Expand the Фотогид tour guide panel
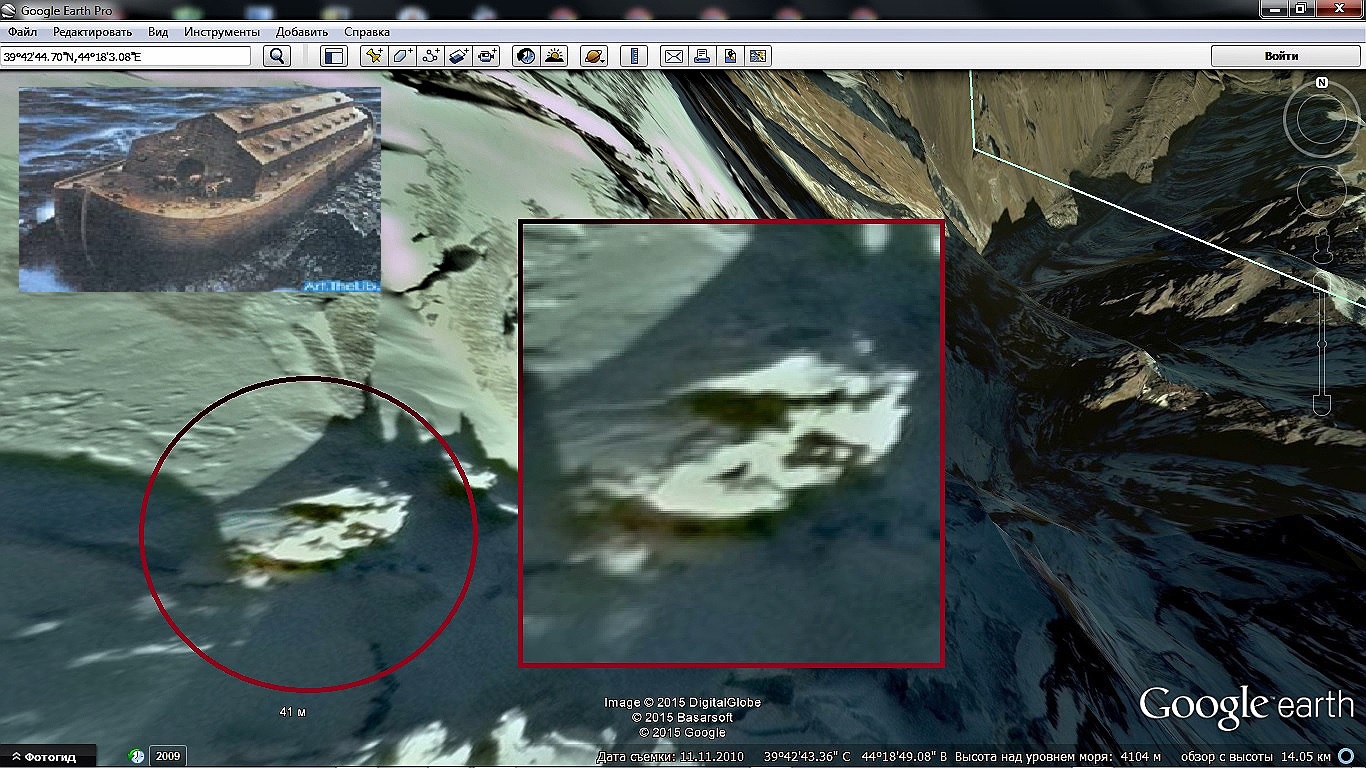This screenshot has height=768, width=1366. click(48, 757)
